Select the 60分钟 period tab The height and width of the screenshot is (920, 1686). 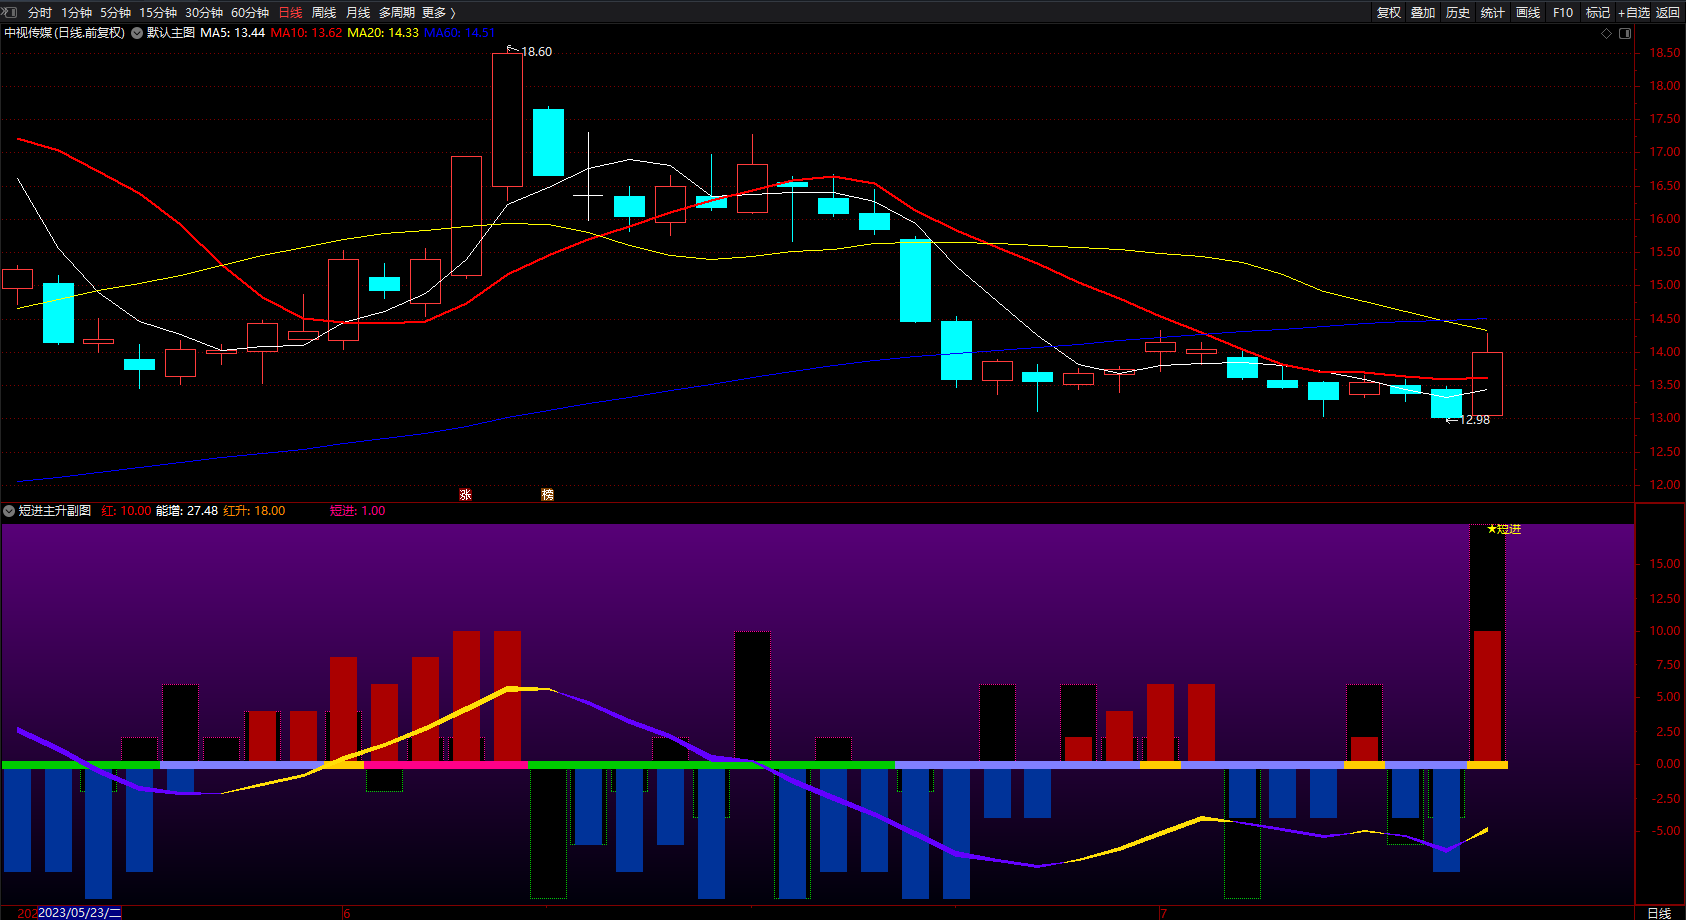[250, 12]
